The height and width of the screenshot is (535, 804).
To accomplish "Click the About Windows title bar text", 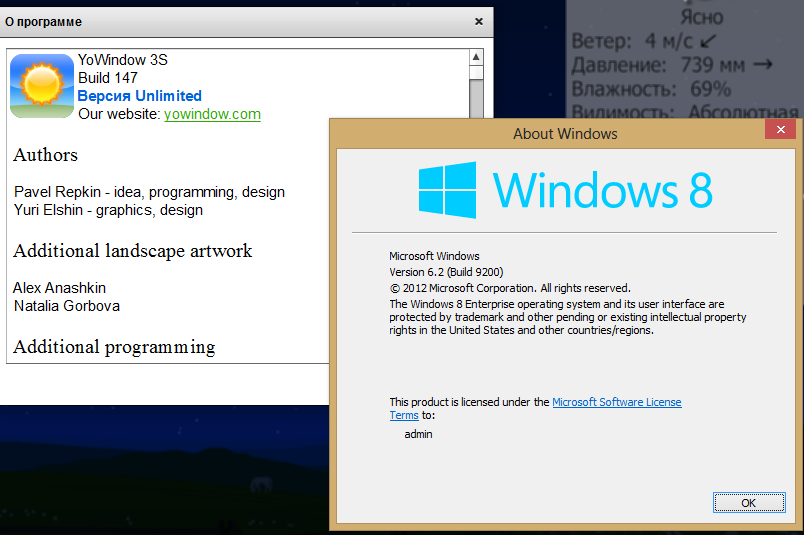I will pyautogui.click(x=565, y=133).
